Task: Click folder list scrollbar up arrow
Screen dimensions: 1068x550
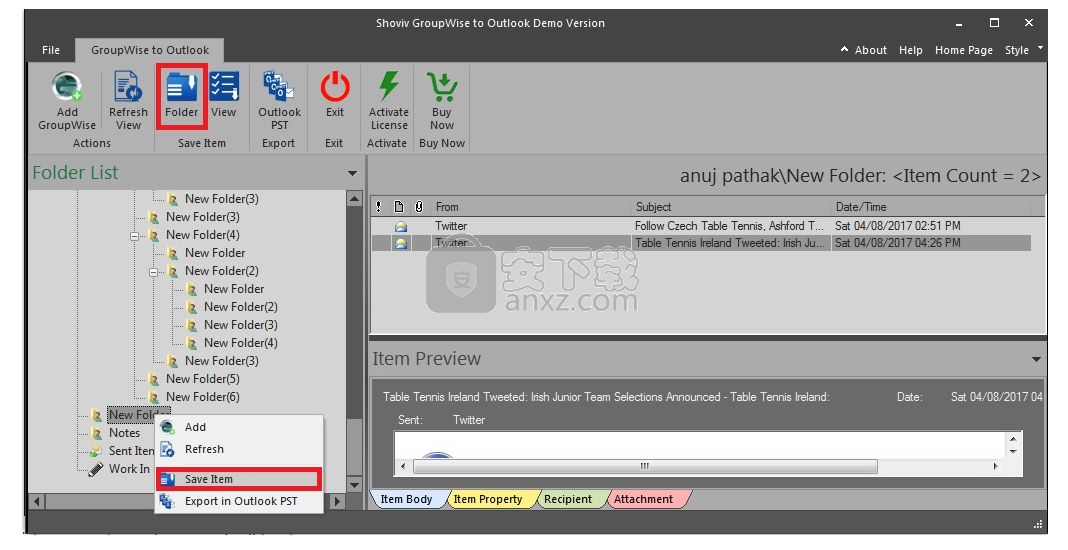Action: [354, 198]
